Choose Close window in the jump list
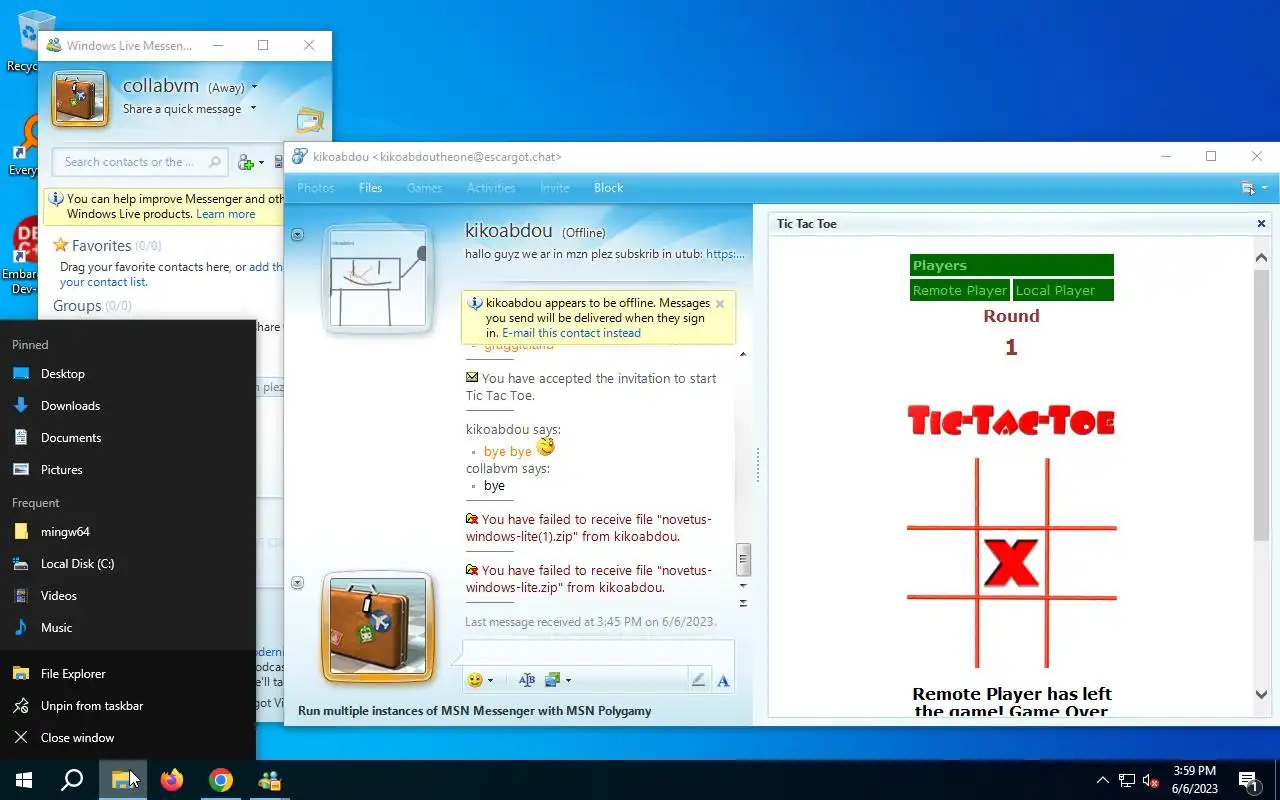Image resolution: width=1280 pixels, height=800 pixels. click(x=128, y=737)
